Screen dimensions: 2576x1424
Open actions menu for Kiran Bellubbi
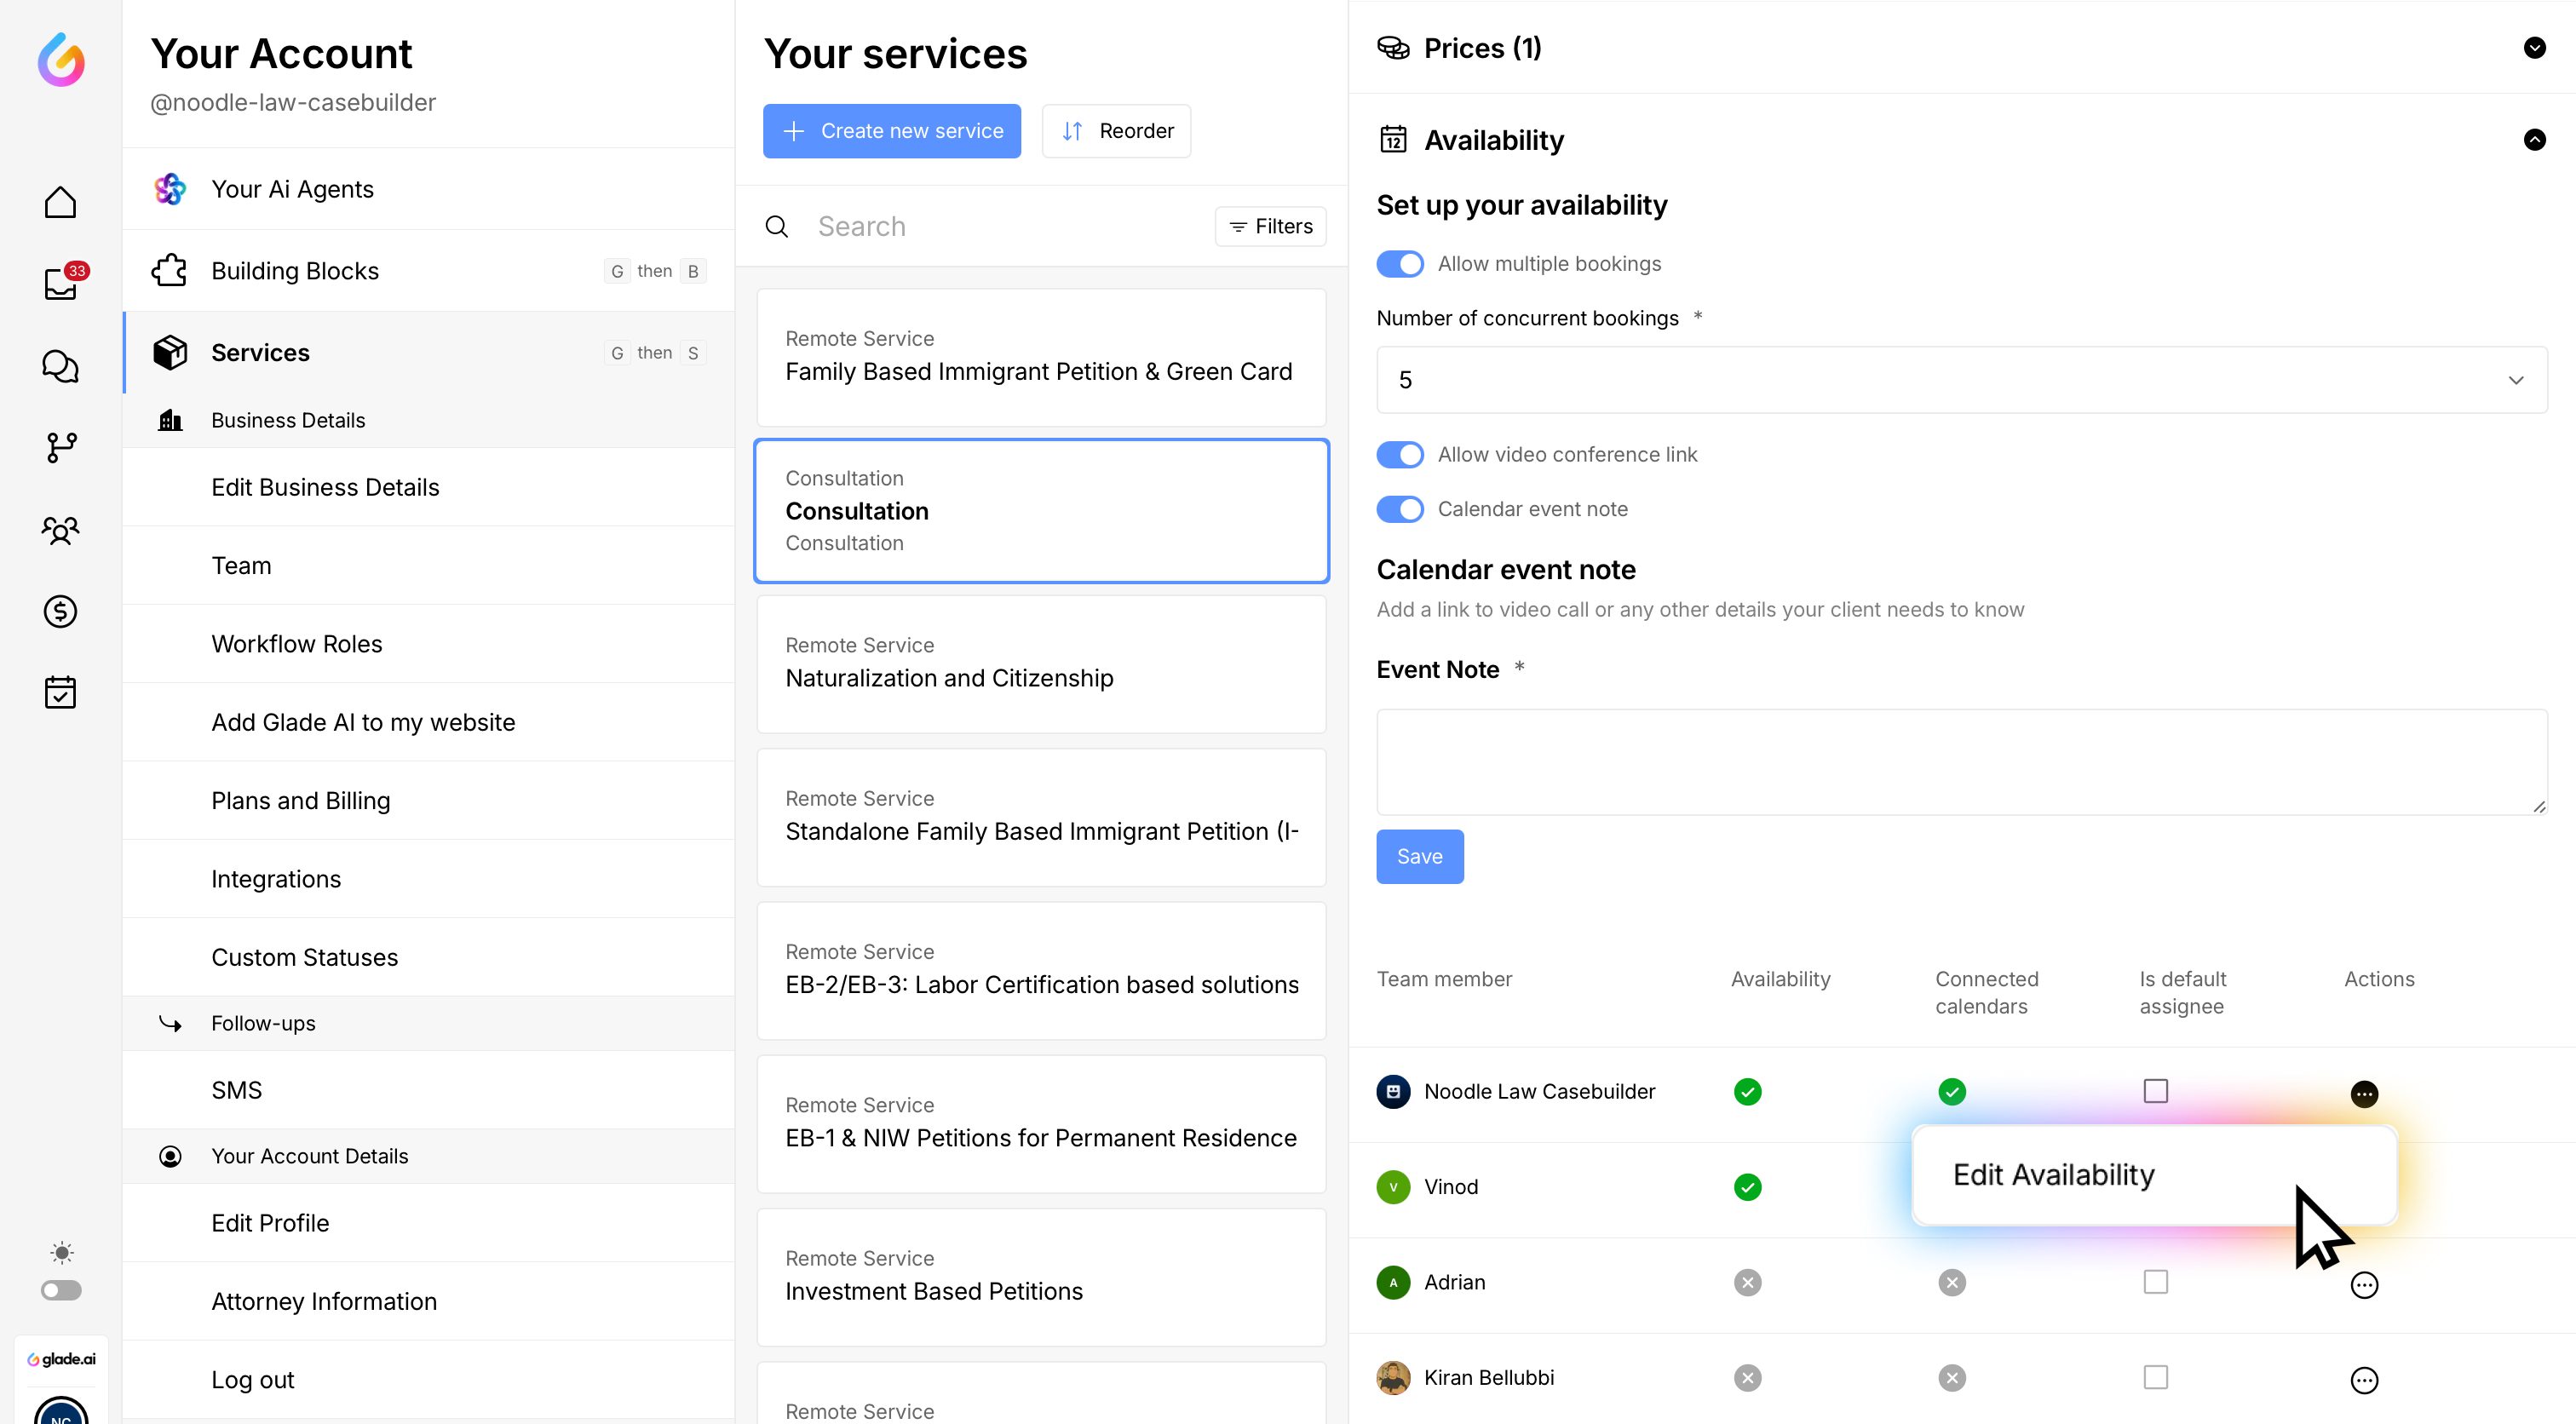point(2363,1380)
